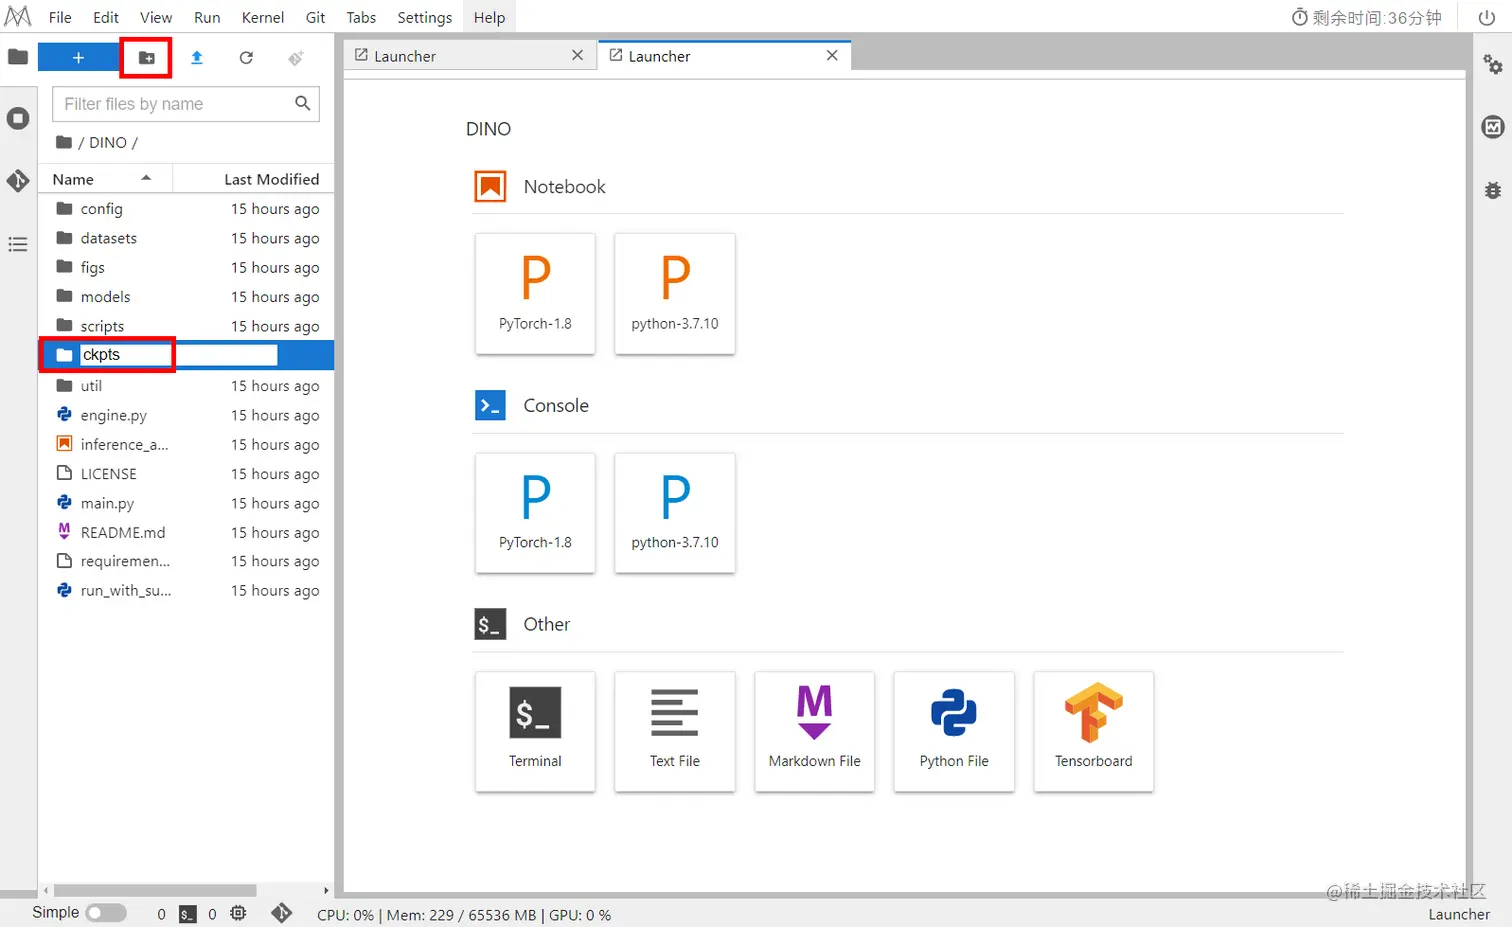Refresh the file list
Screen dimensions: 1512x927
pyautogui.click(x=246, y=58)
